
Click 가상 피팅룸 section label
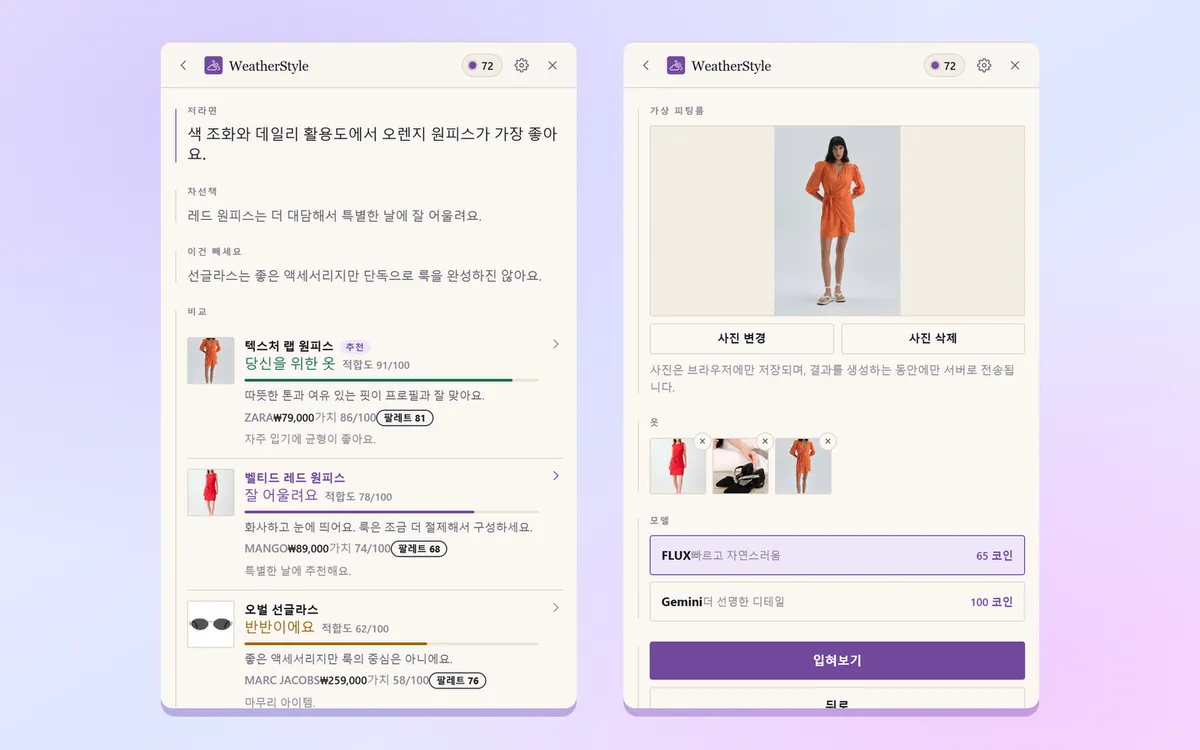pyautogui.click(x=677, y=111)
